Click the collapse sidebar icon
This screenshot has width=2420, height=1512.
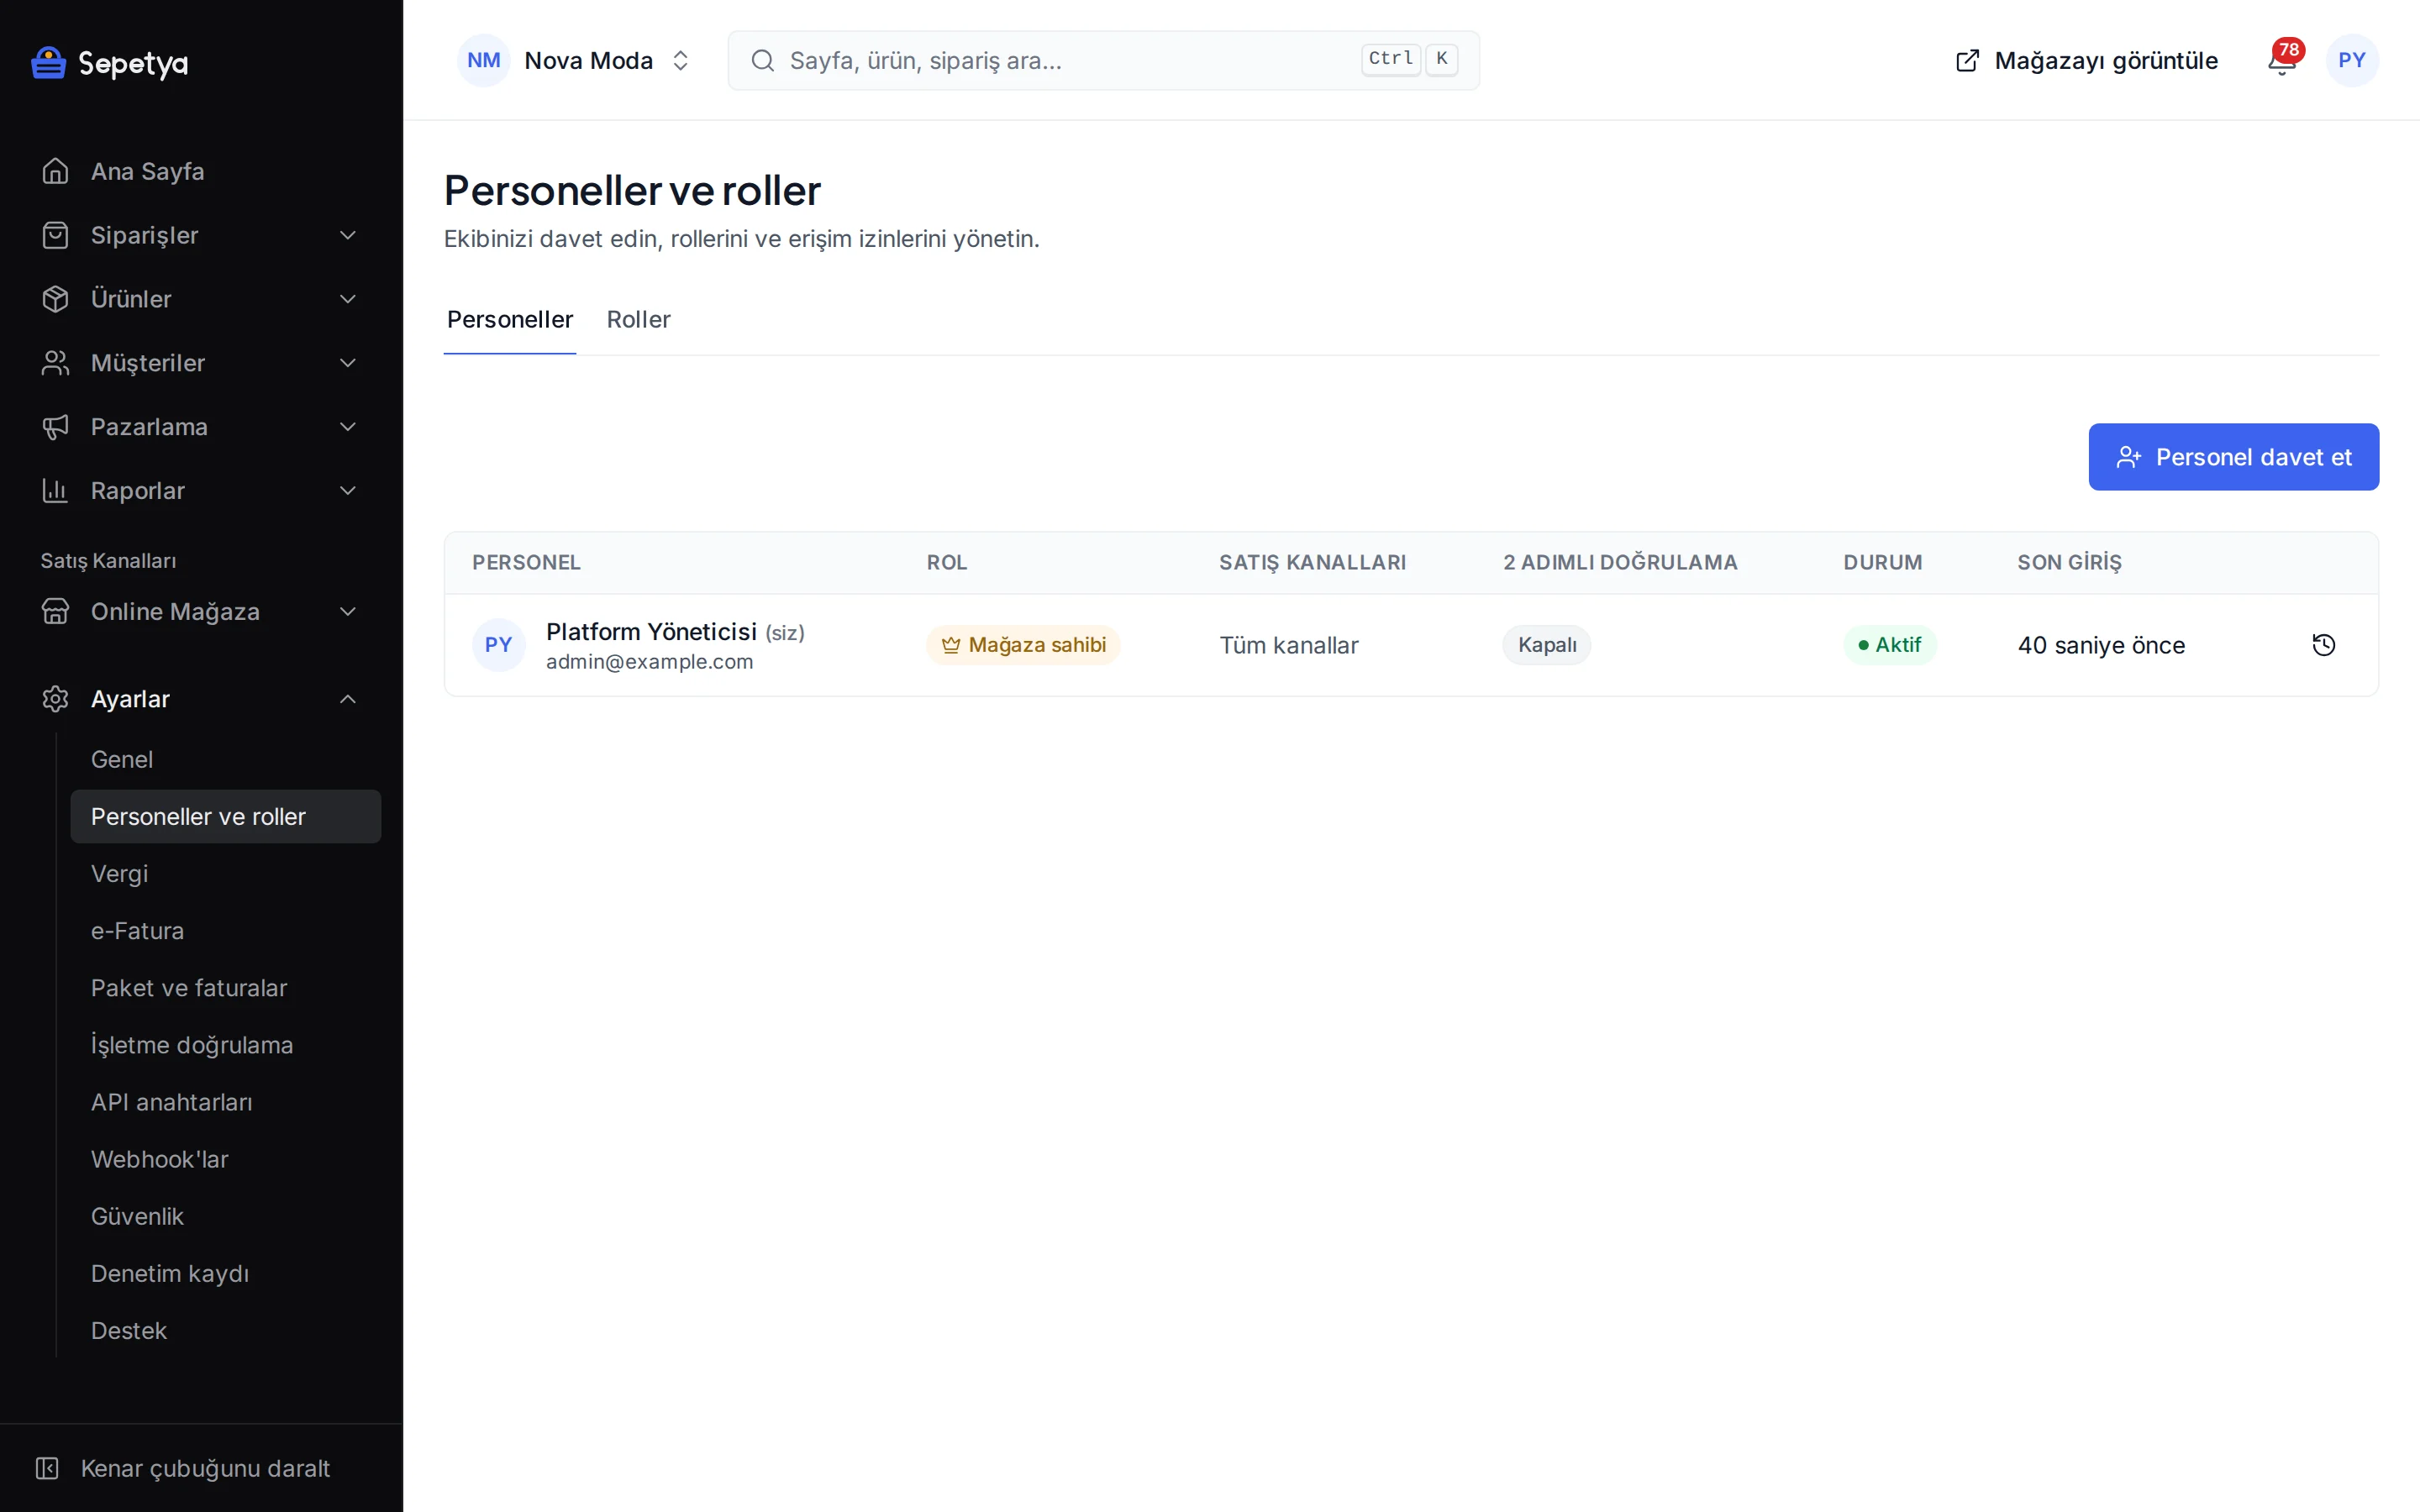[x=47, y=1468]
